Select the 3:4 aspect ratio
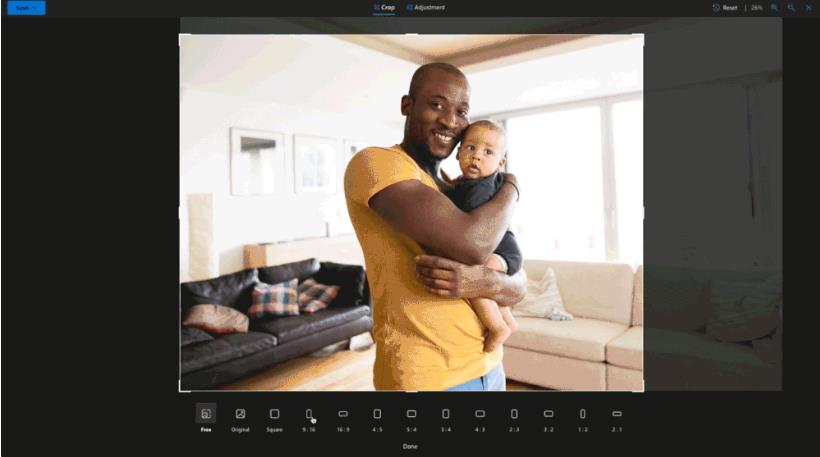 pos(446,414)
